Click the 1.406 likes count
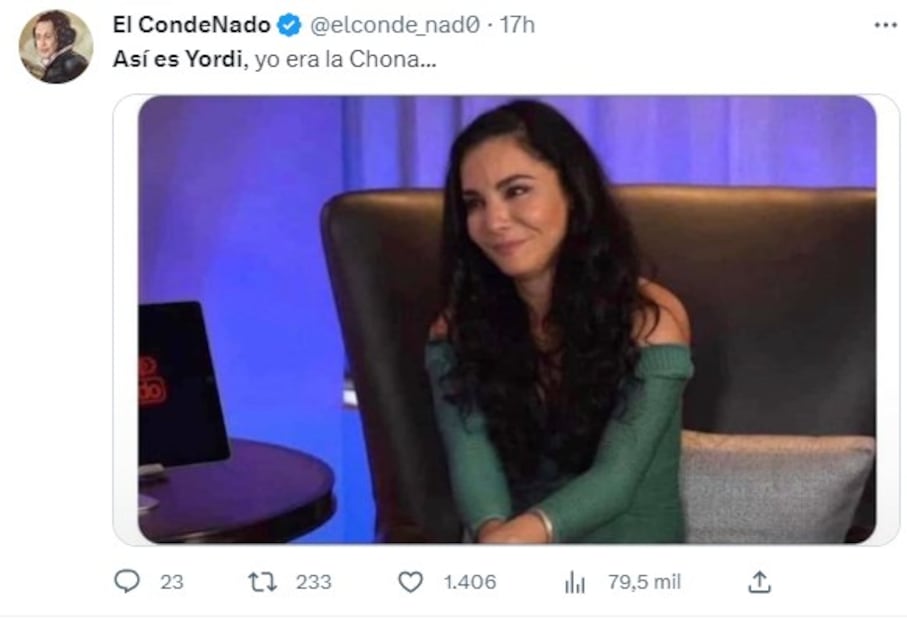 point(470,582)
